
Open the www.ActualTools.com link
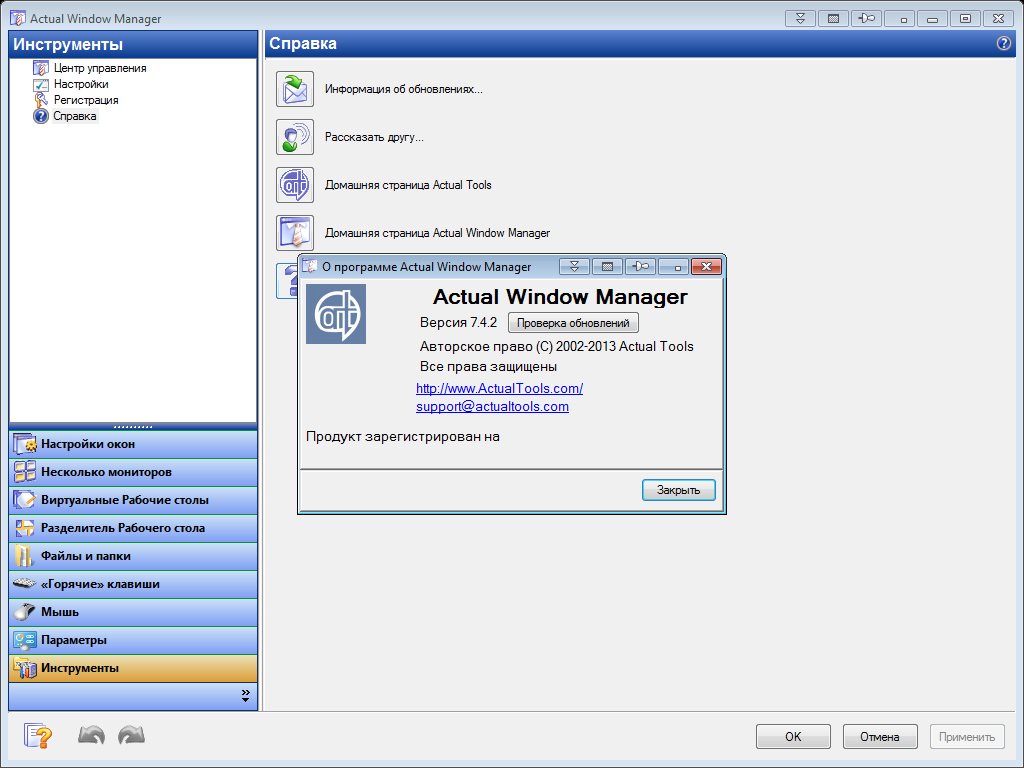coord(499,388)
